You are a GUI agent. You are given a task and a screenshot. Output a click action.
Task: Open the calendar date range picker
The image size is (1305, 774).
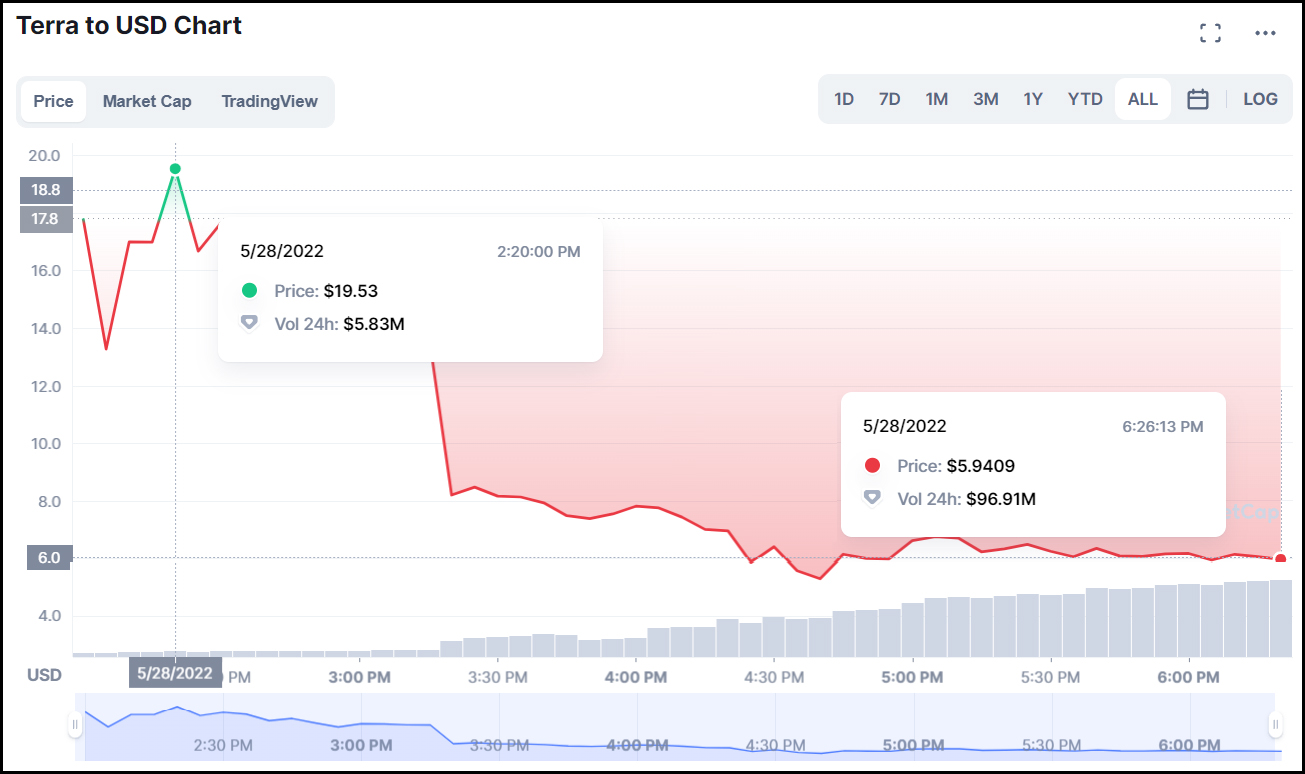1197,99
